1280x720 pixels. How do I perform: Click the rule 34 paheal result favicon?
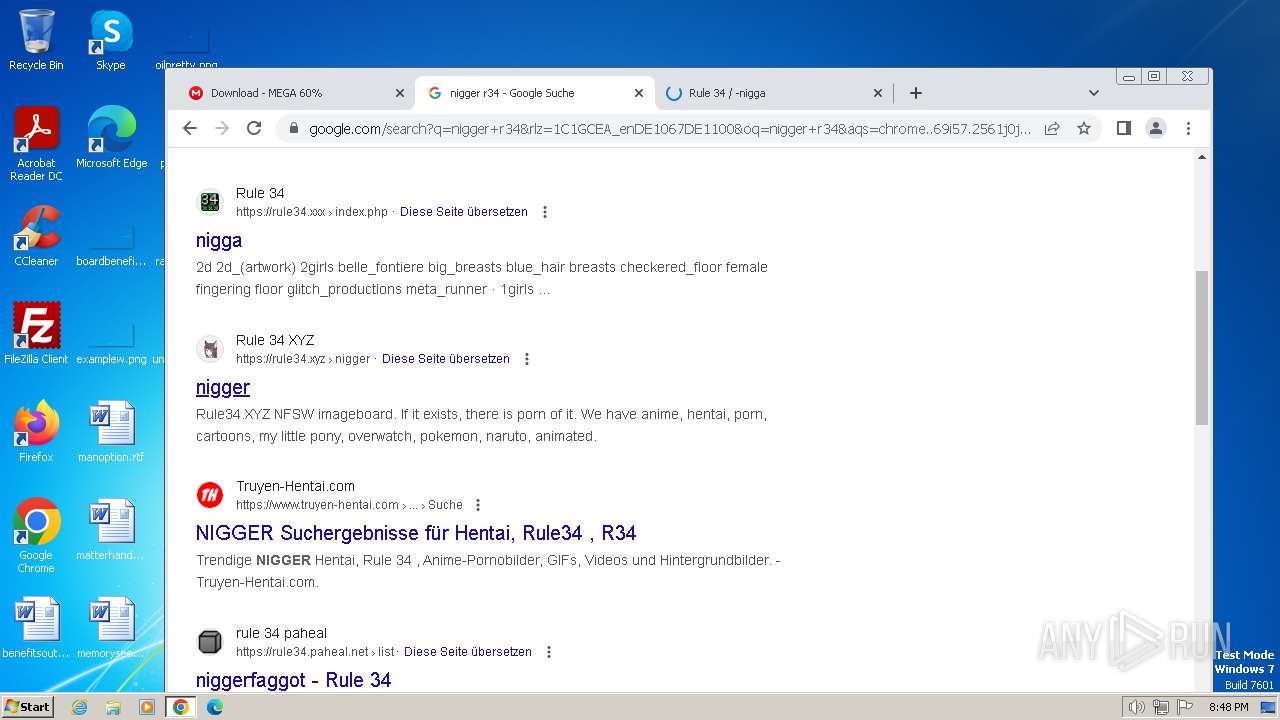coord(209,642)
